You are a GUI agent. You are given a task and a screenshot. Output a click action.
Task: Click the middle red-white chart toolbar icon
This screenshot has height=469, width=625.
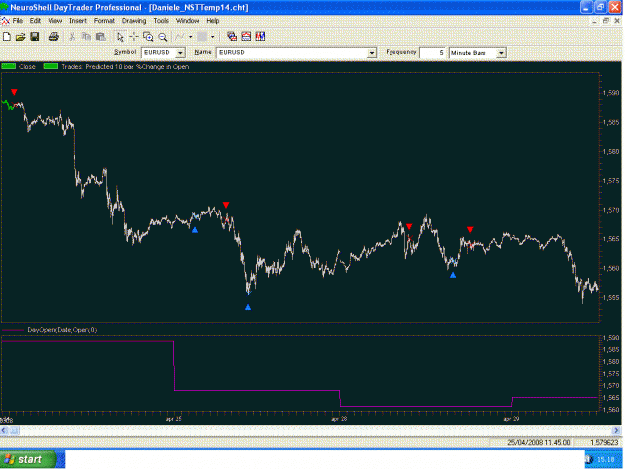[x=246, y=37]
